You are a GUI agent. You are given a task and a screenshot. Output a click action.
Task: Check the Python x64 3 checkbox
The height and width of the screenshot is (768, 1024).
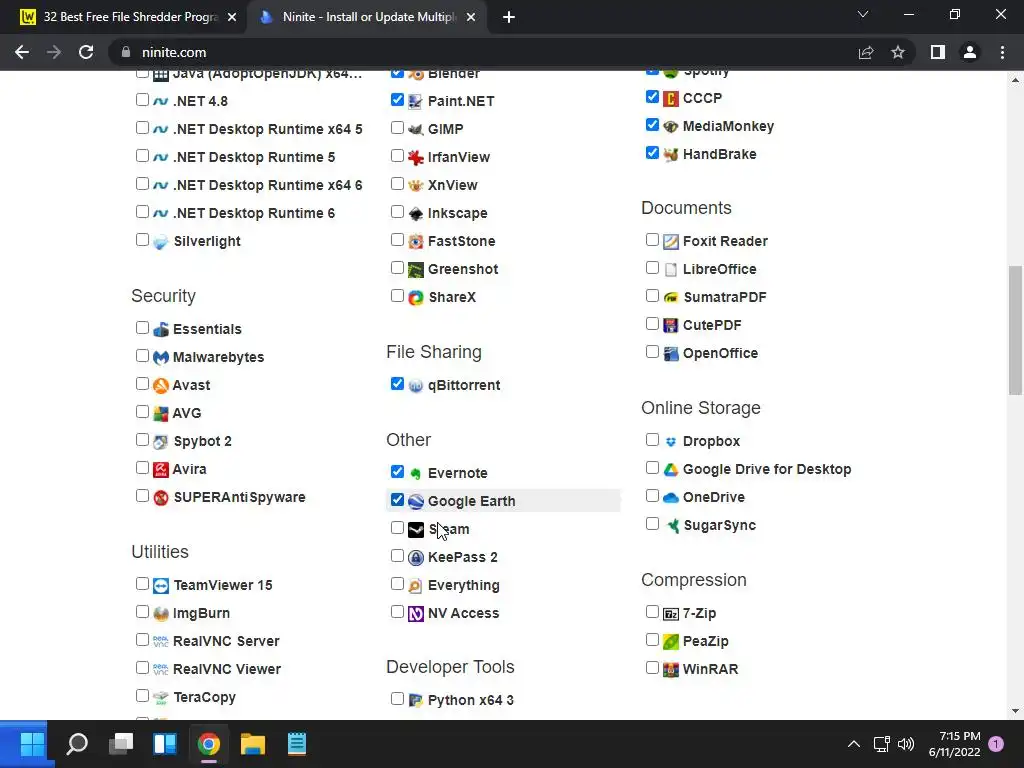click(397, 699)
